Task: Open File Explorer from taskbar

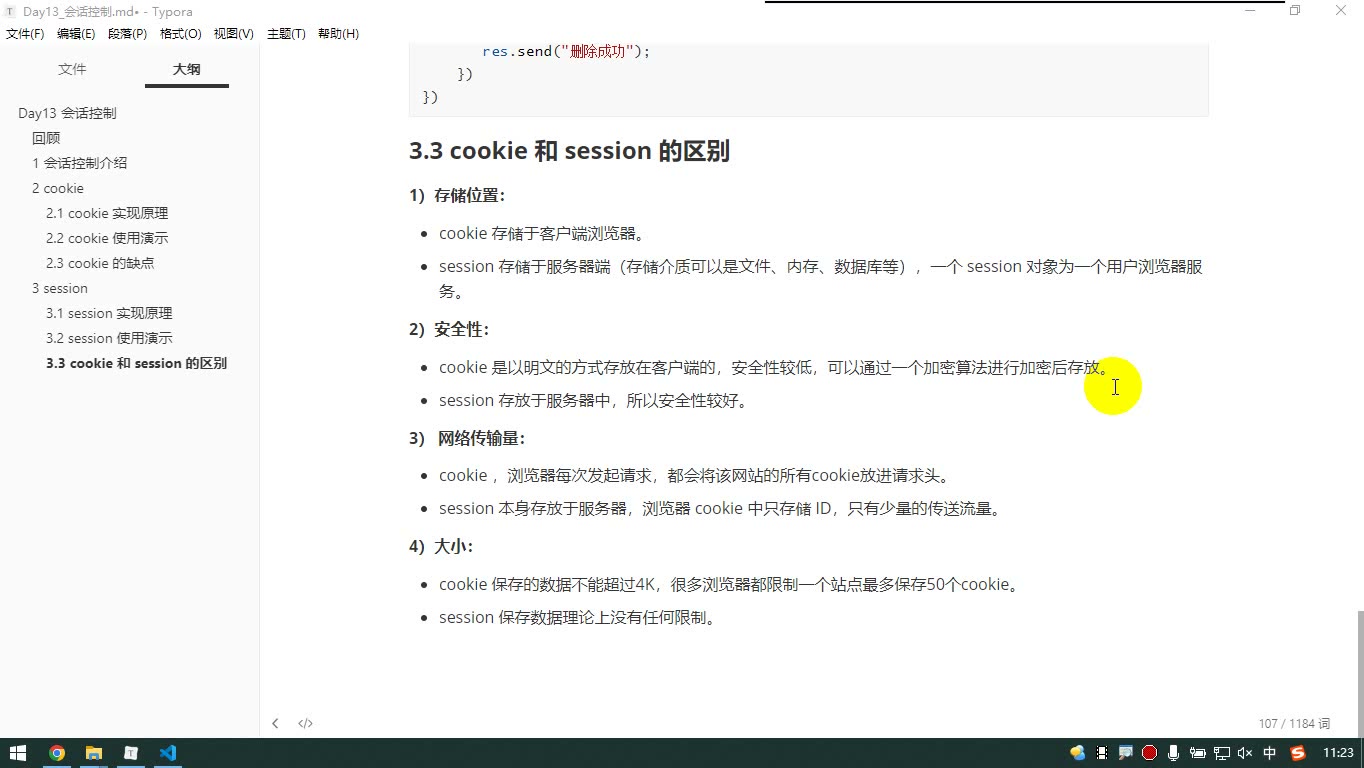Action: [94, 753]
